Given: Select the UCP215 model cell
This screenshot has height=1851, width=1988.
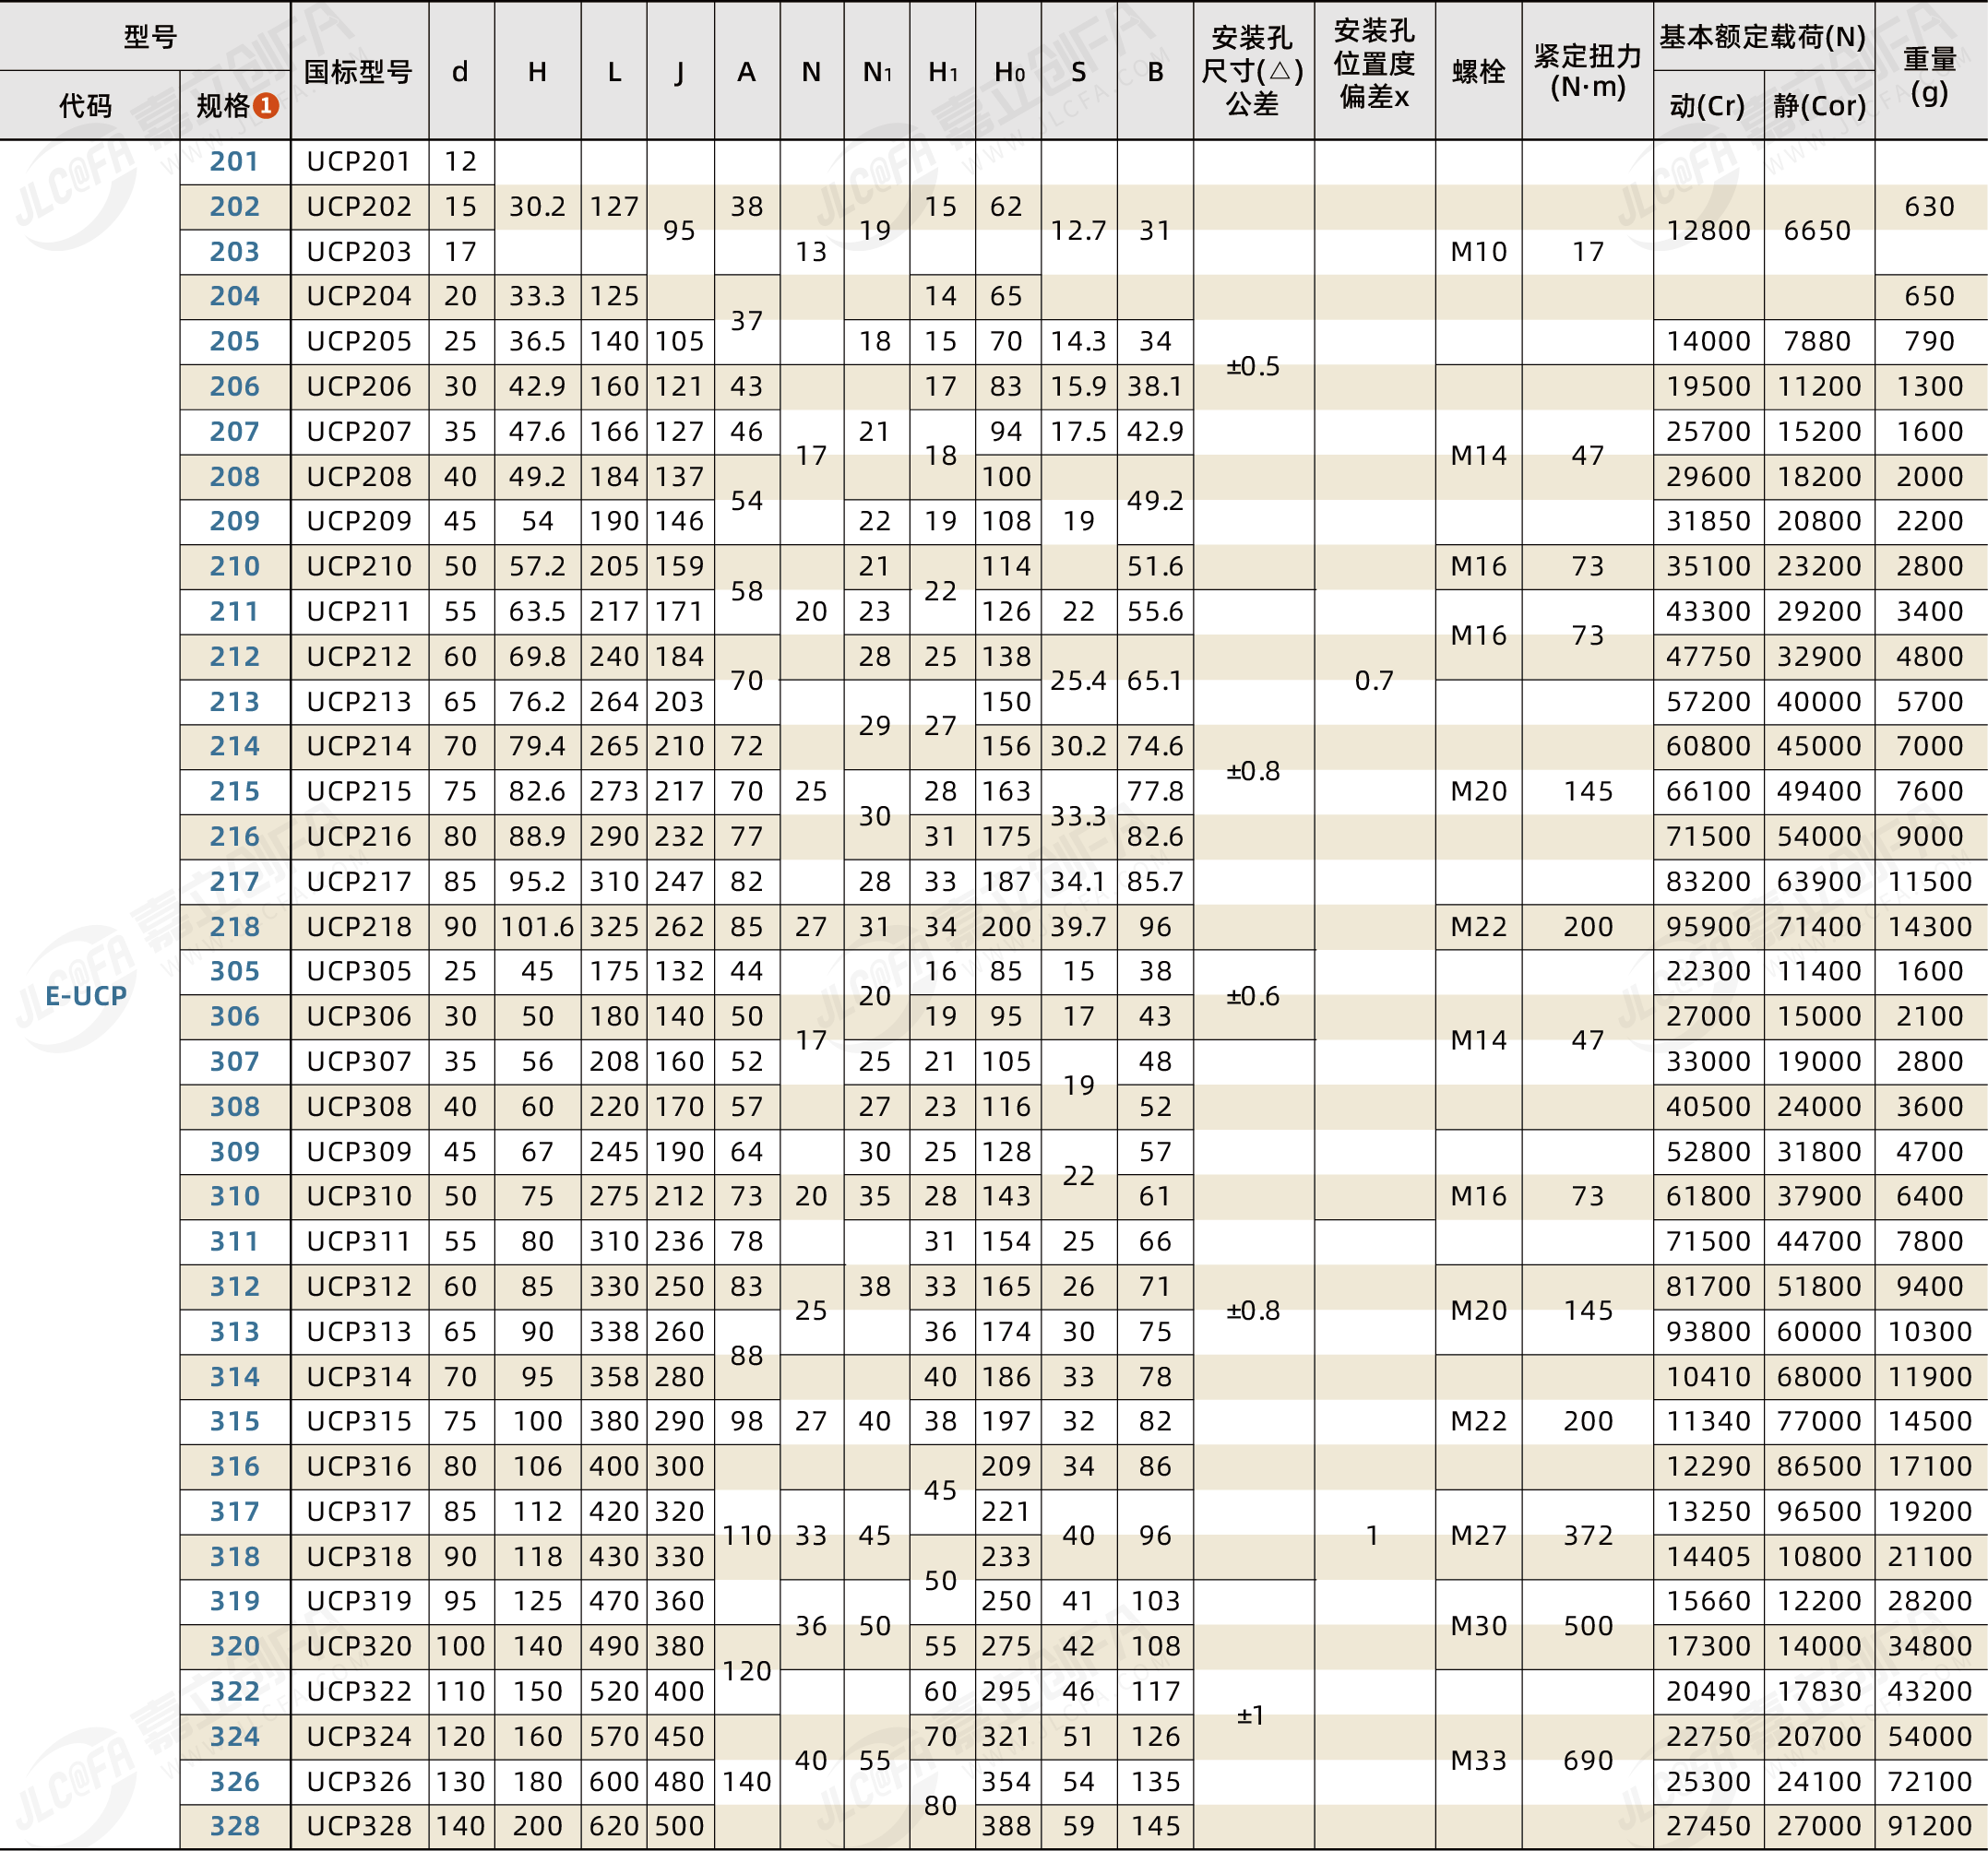Looking at the screenshot, I should tap(359, 791).
